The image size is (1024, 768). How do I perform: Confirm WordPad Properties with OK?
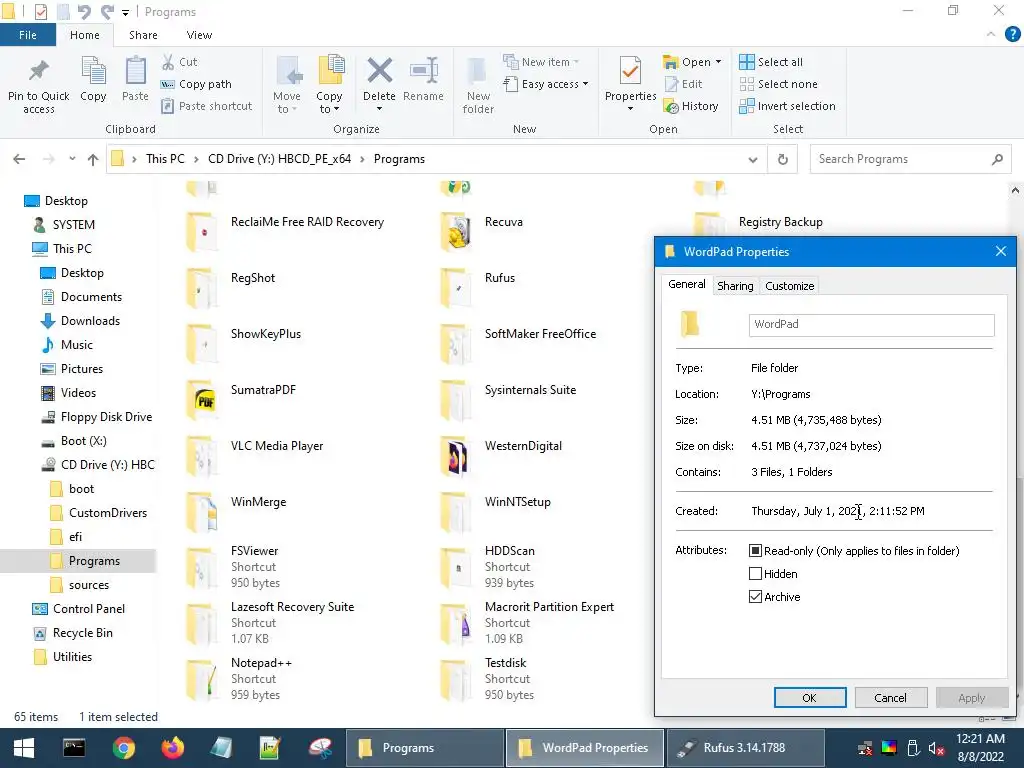click(810, 698)
